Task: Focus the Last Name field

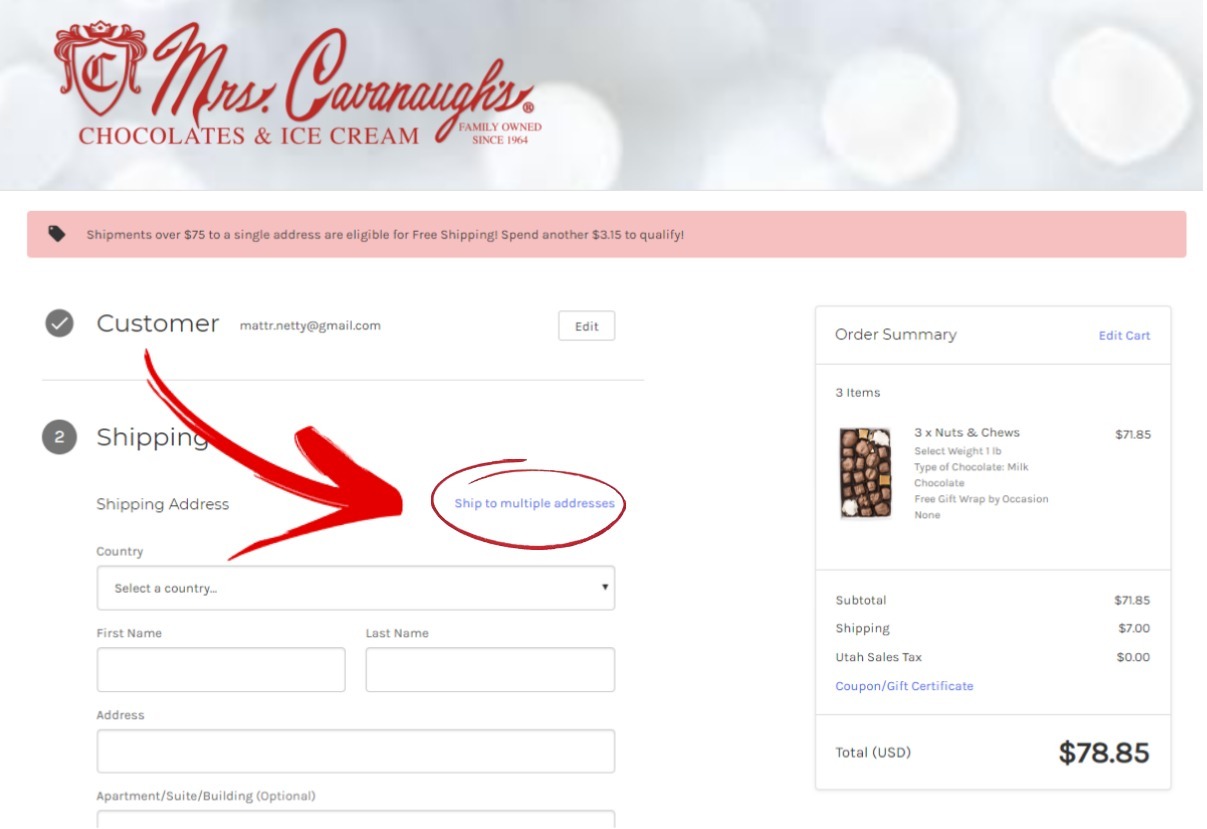Action: point(490,670)
